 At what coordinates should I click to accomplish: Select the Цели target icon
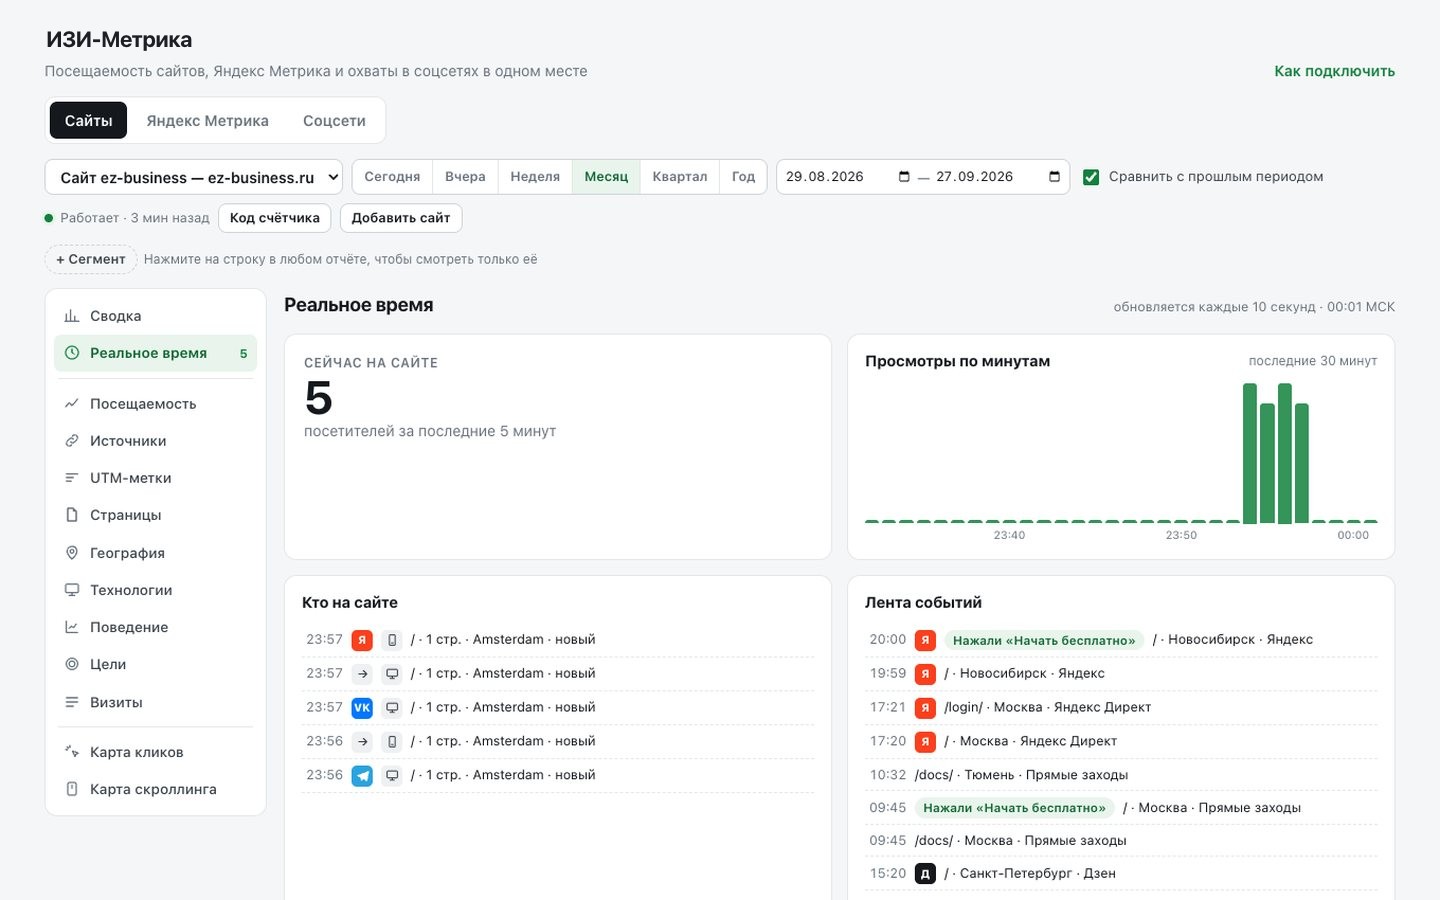pos(72,664)
